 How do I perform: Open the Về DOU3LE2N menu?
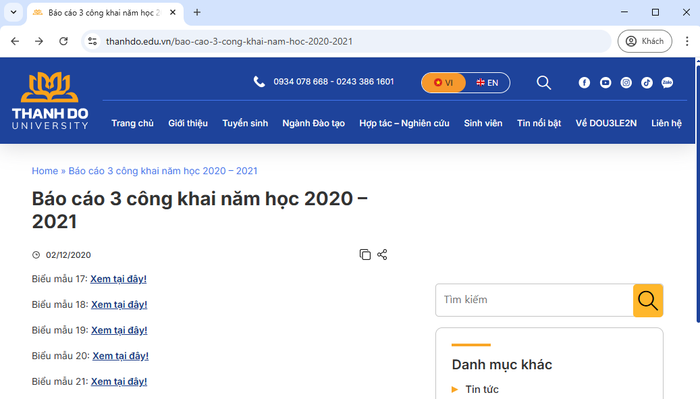(x=606, y=123)
